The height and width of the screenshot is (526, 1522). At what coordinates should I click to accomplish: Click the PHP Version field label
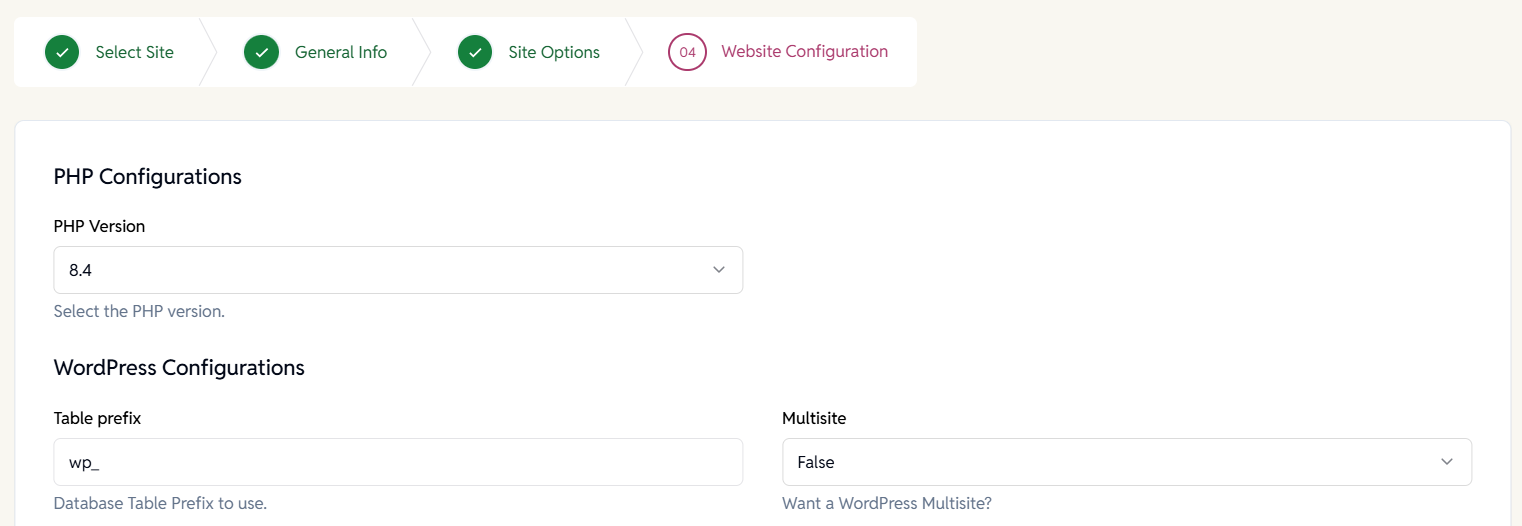pyautogui.click(x=99, y=226)
